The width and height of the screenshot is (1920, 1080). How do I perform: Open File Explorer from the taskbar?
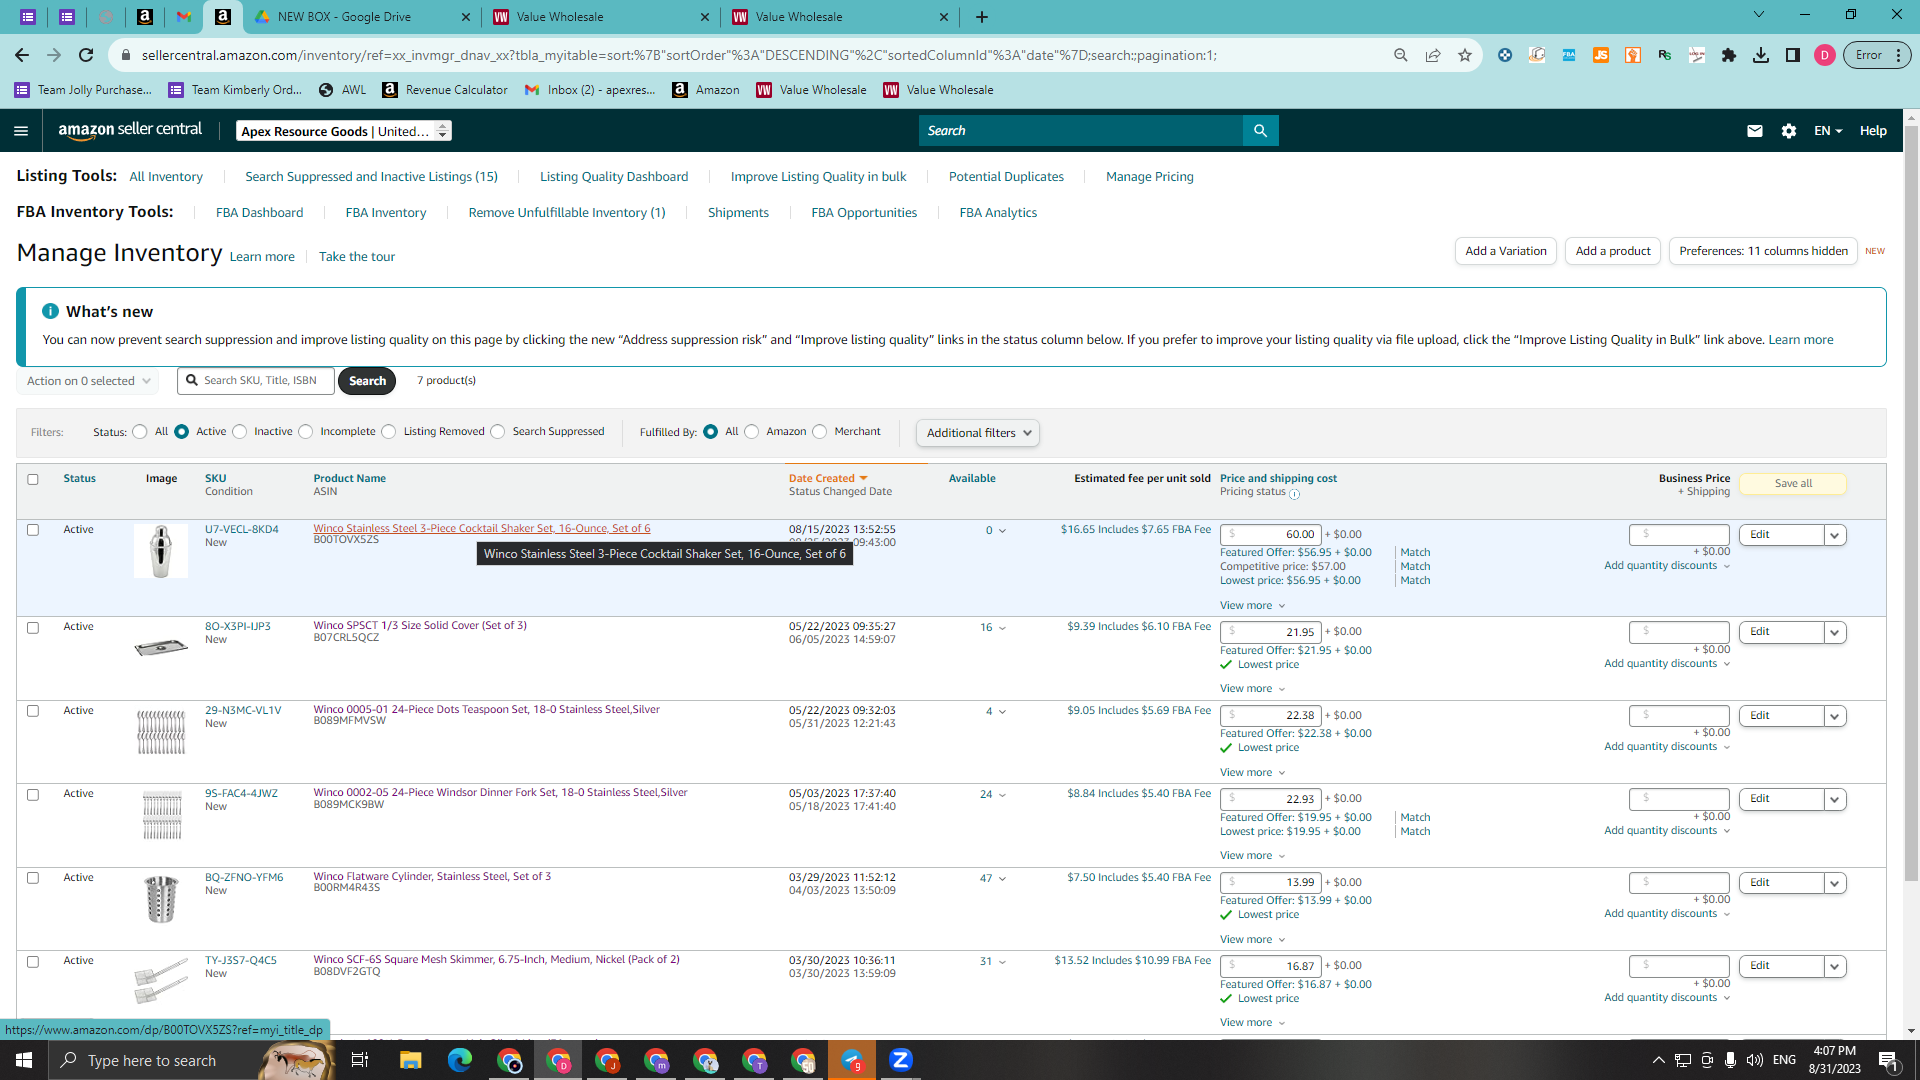tap(410, 1060)
